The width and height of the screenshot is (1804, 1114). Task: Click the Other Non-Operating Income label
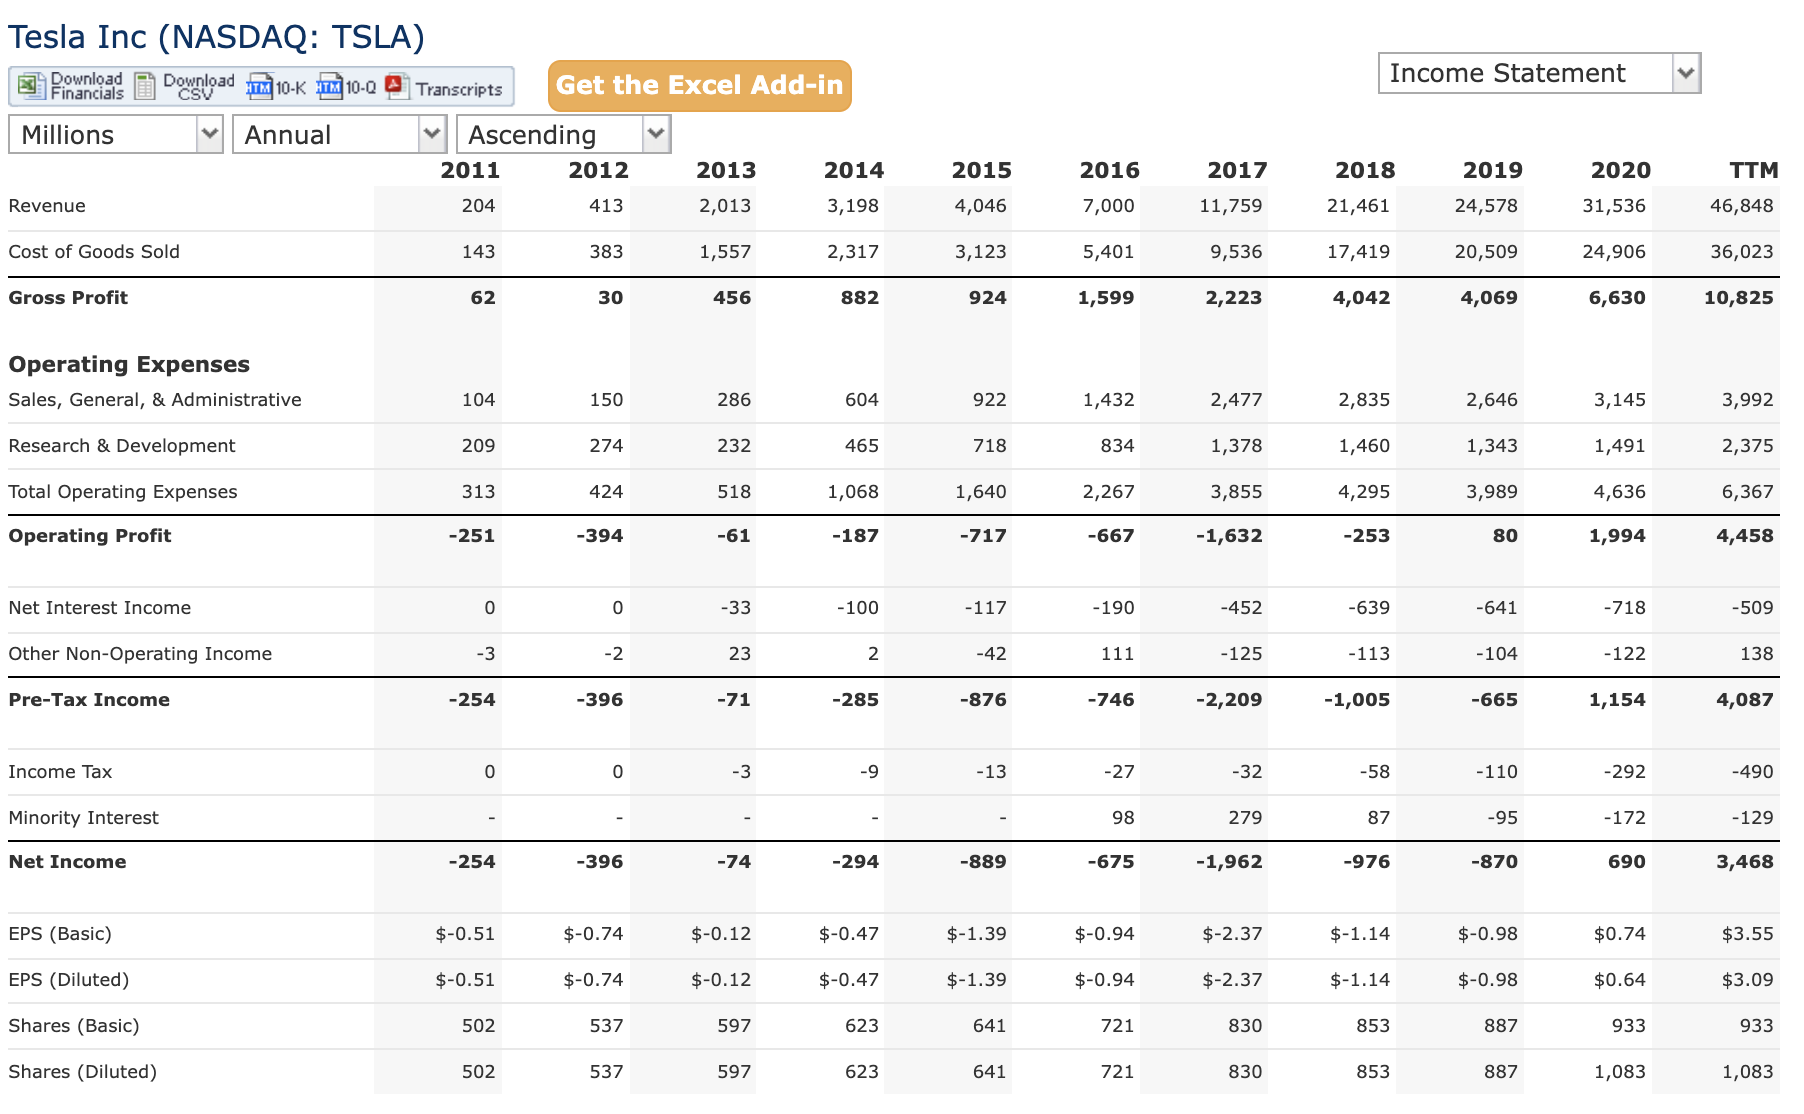click(140, 654)
